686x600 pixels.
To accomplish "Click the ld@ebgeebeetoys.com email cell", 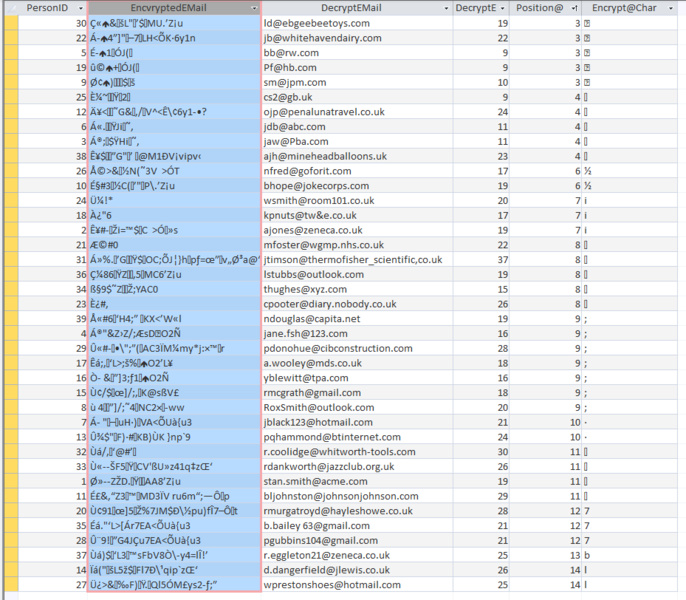I will tap(330, 23).
